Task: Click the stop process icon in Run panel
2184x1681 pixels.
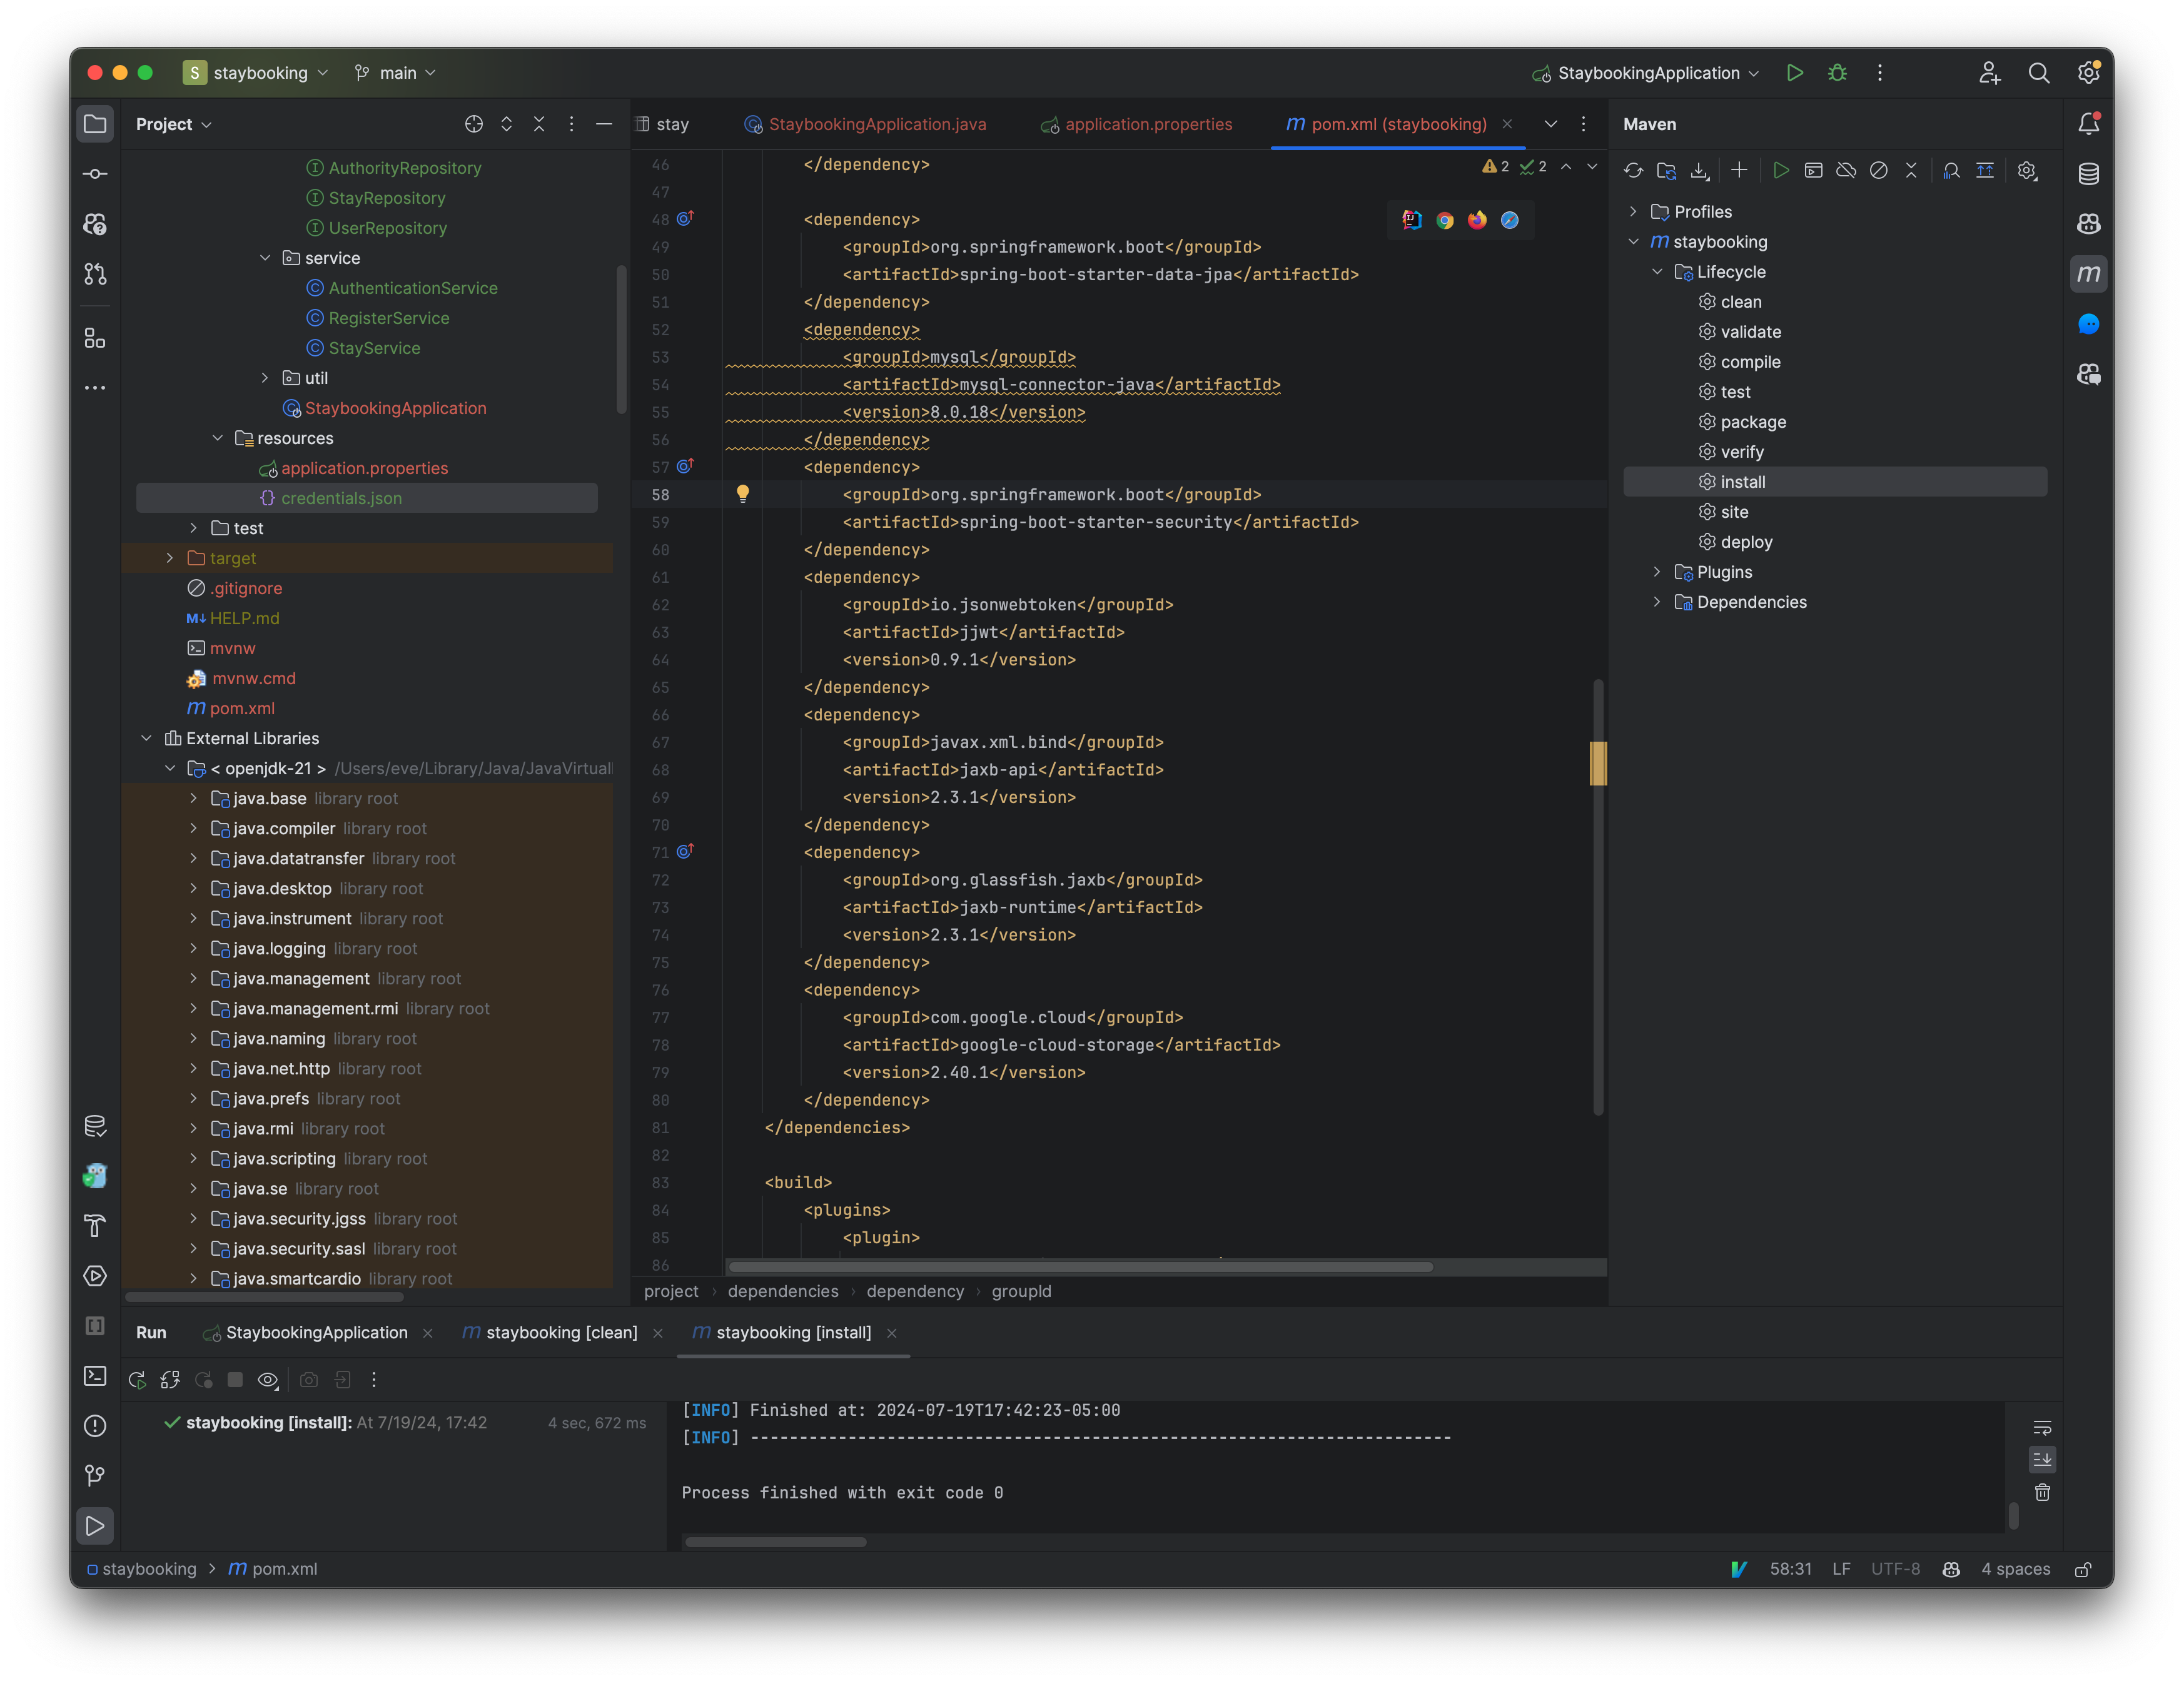Action: 235,1379
